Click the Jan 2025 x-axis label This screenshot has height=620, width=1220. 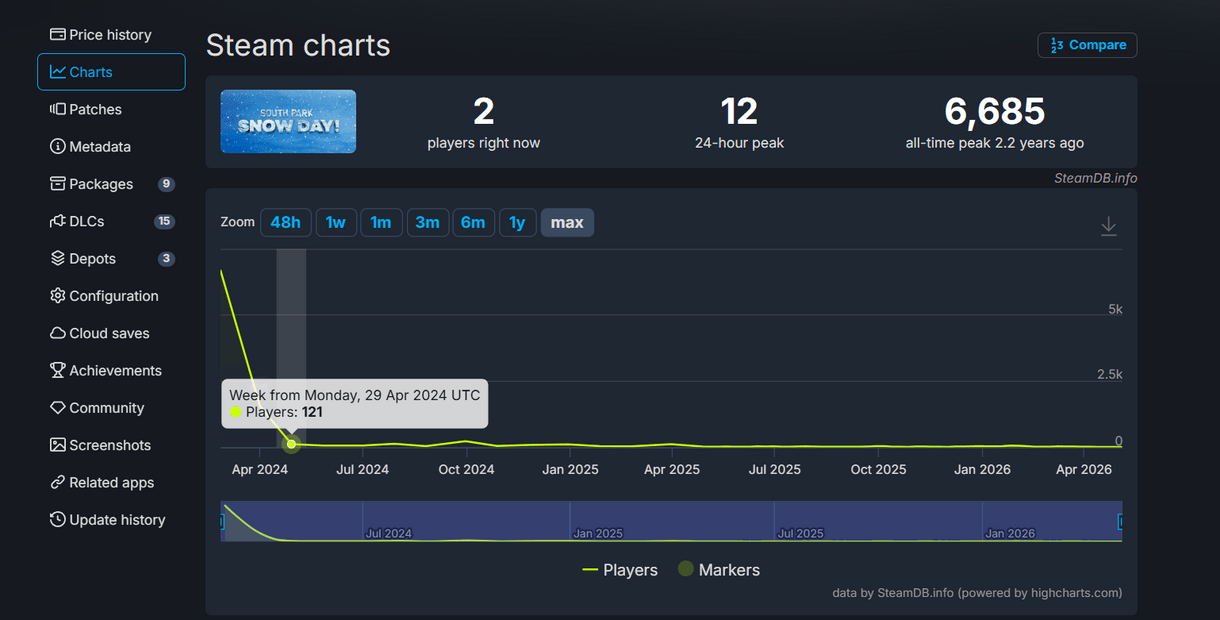pos(570,469)
